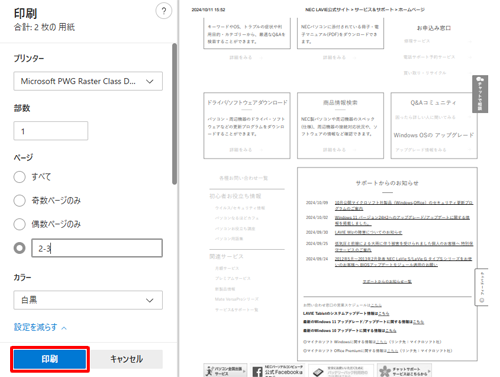
Task: Click the サポートからのお知らせ heading
Action: click(x=387, y=183)
